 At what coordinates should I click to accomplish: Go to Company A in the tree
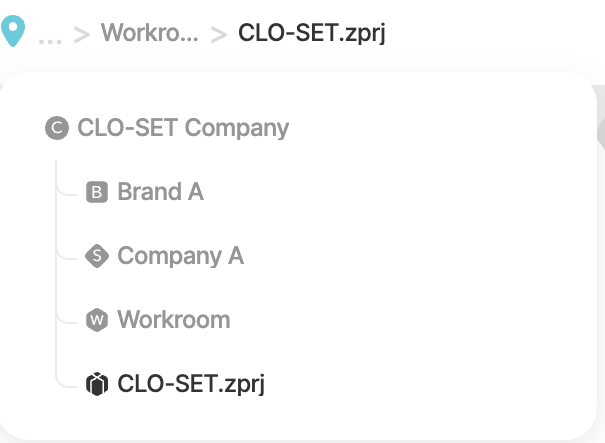[x=181, y=256]
